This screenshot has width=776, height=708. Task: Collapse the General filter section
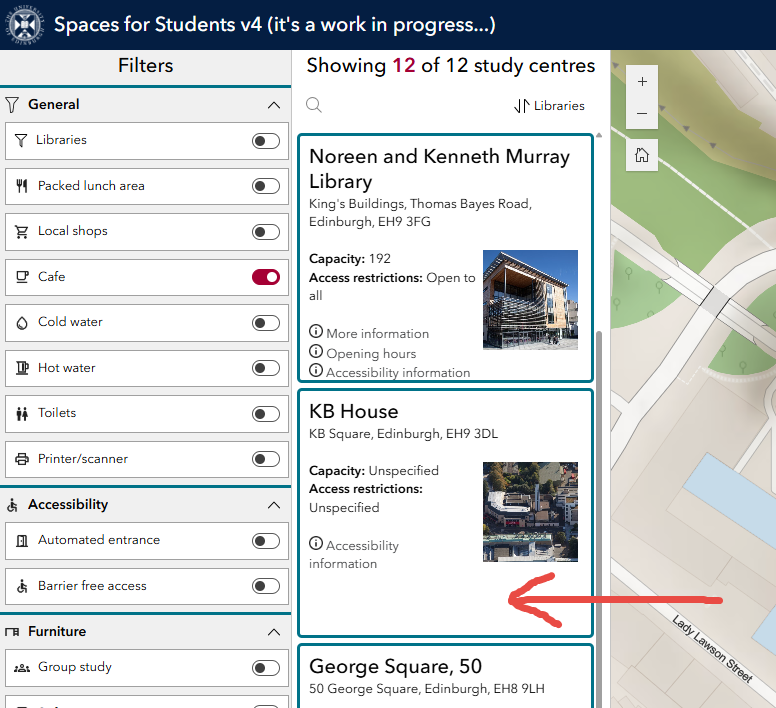click(x=274, y=105)
